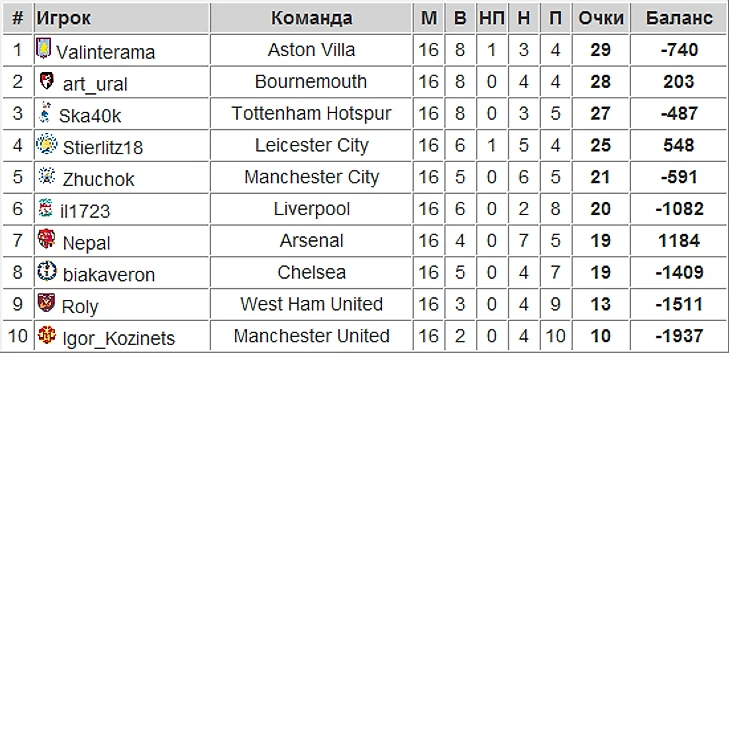Click the Aston Villa crest icon
This screenshot has height=742, width=730.
click(44, 48)
